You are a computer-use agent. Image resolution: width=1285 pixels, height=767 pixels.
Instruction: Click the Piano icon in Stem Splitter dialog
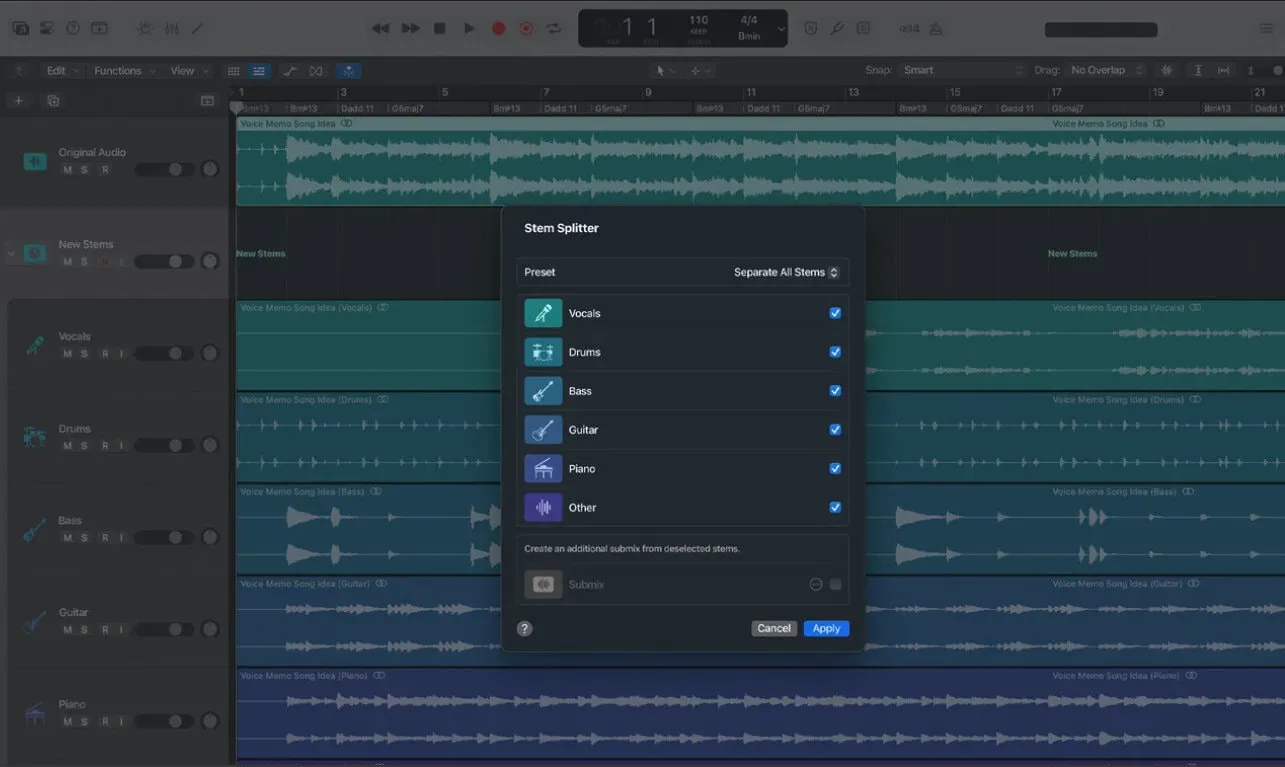point(543,469)
